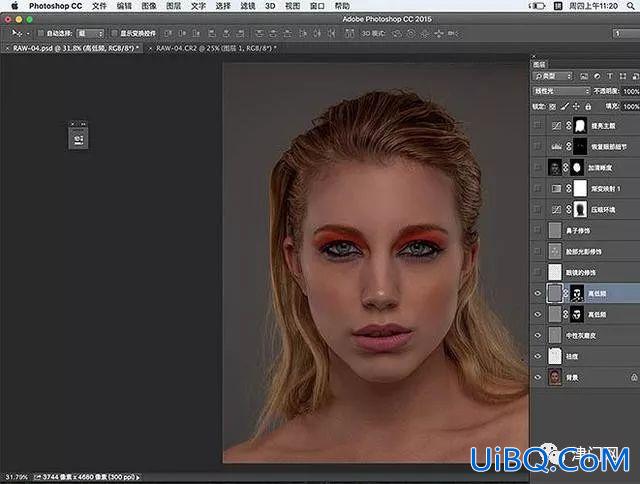Click the align right edges icon
This screenshot has height=484, width=640.
coord(240,33)
